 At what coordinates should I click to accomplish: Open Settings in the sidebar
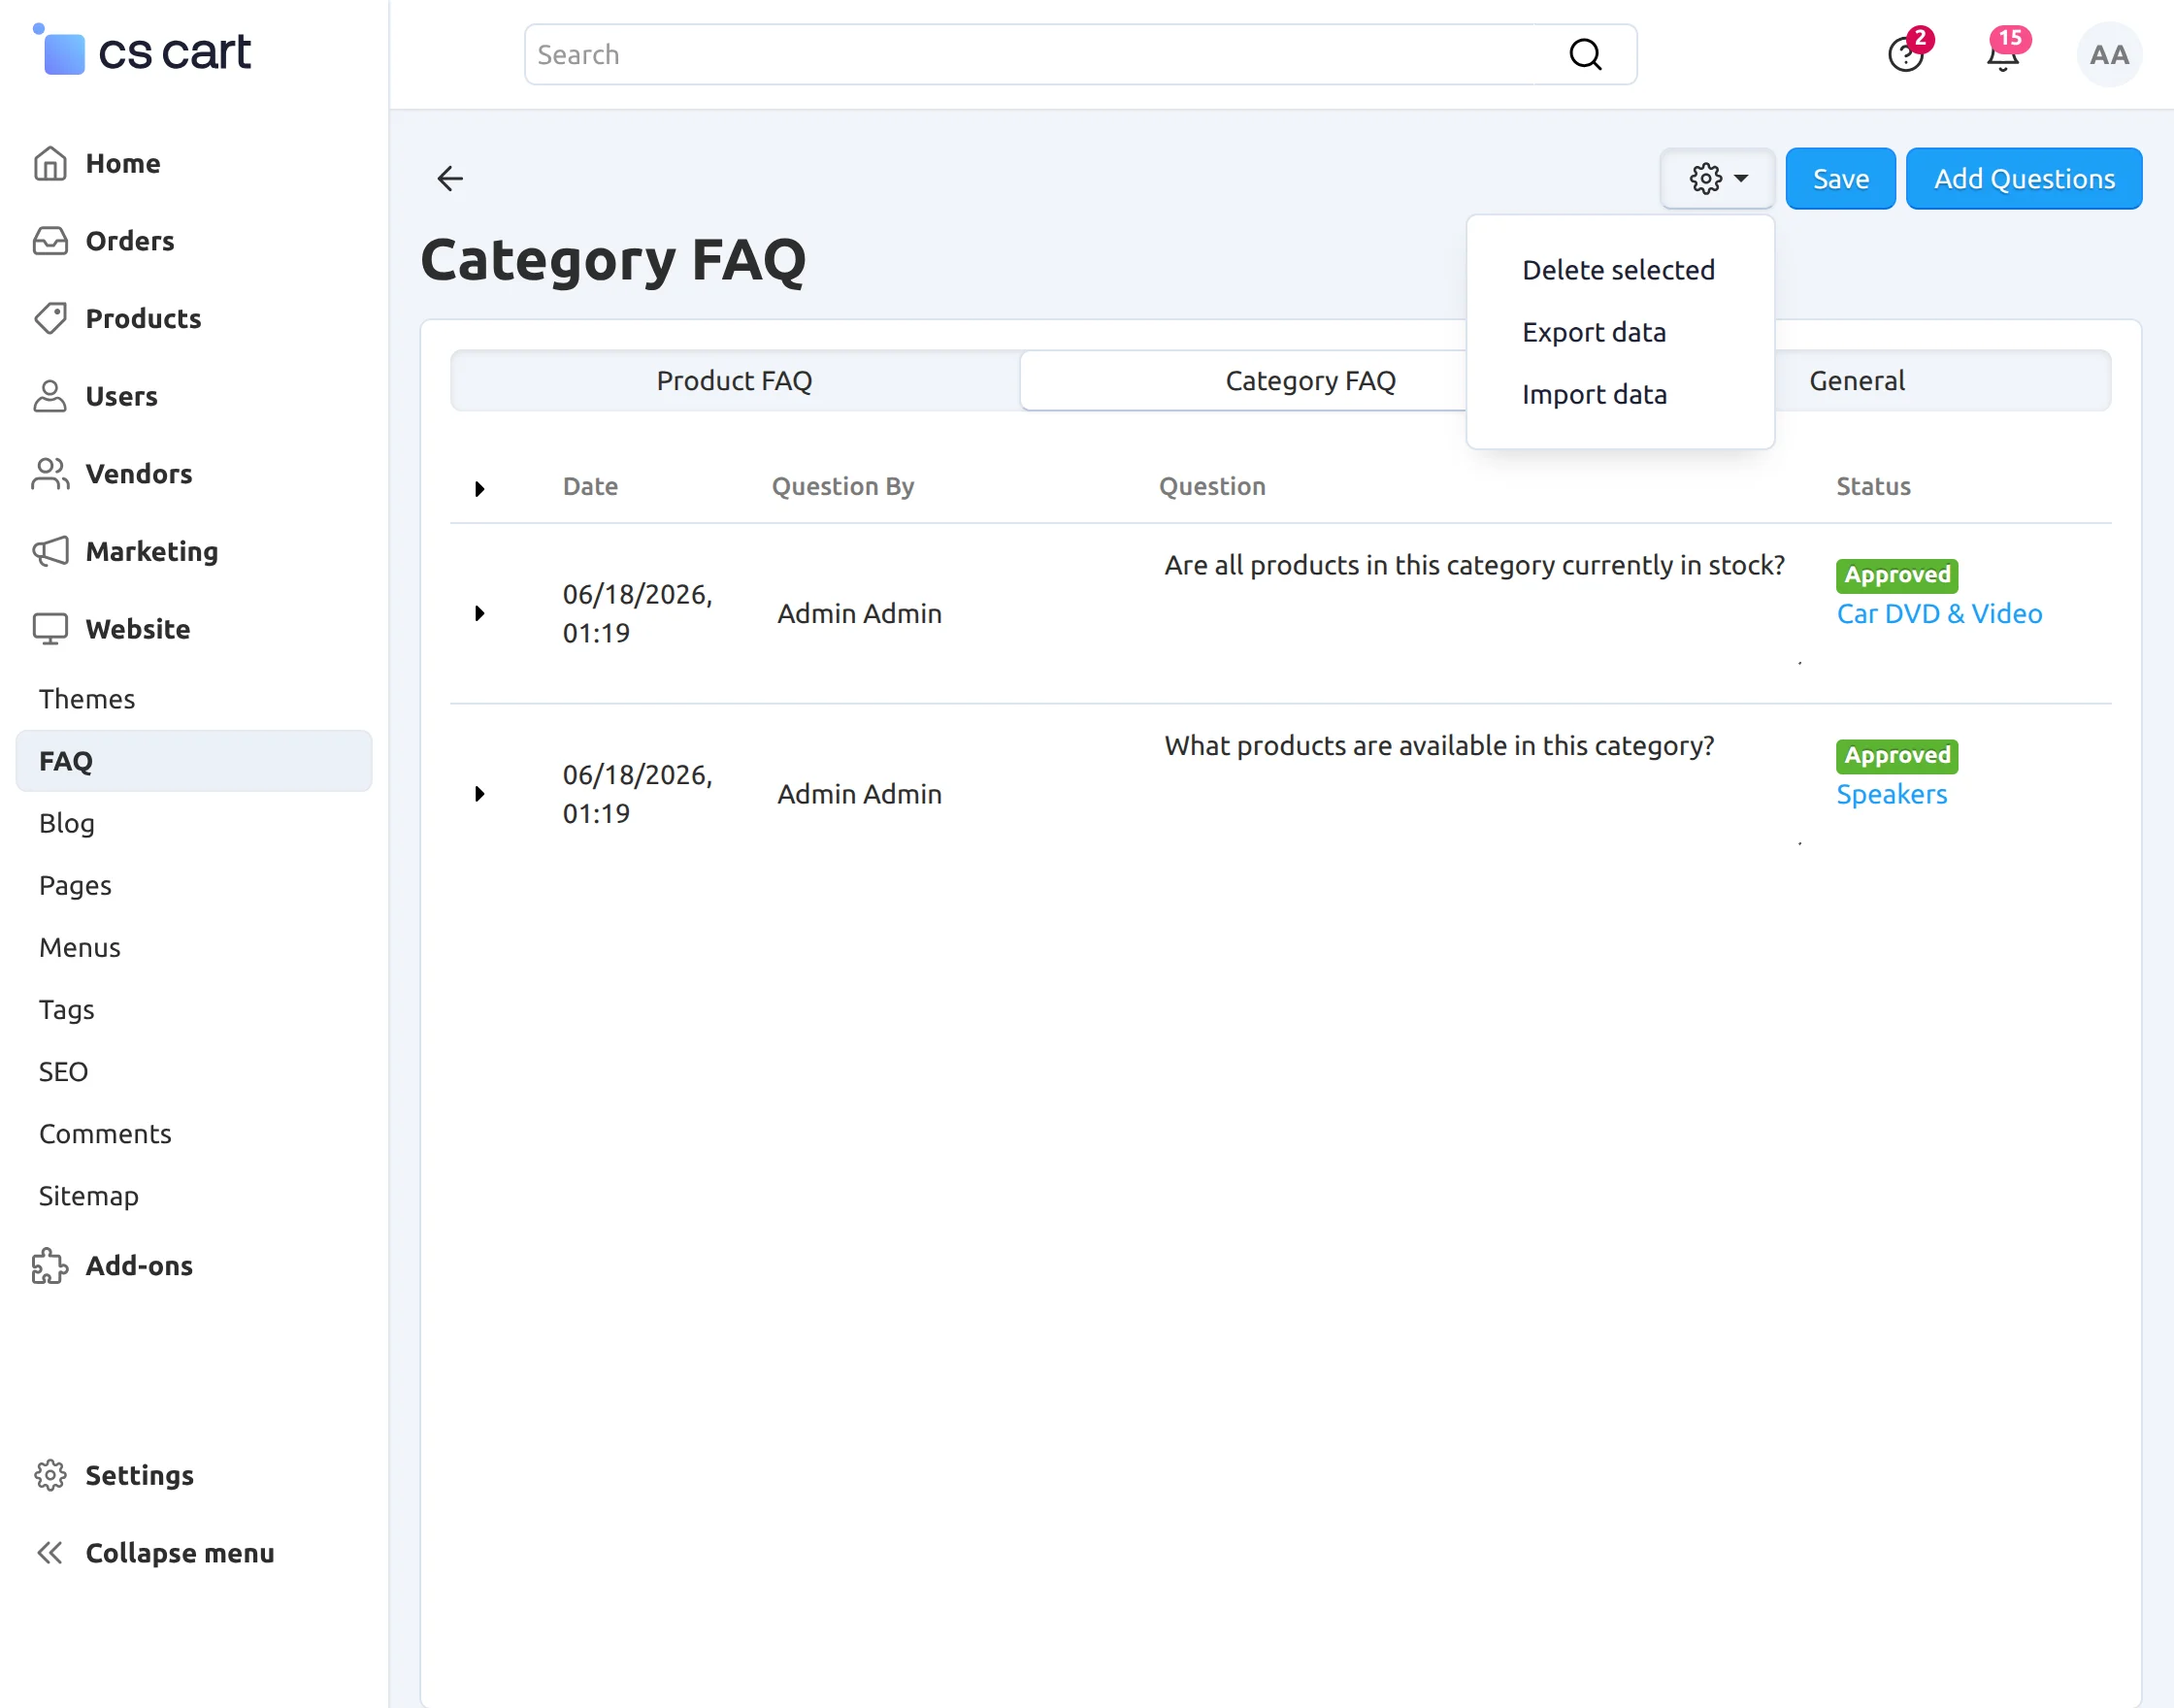point(139,1475)
